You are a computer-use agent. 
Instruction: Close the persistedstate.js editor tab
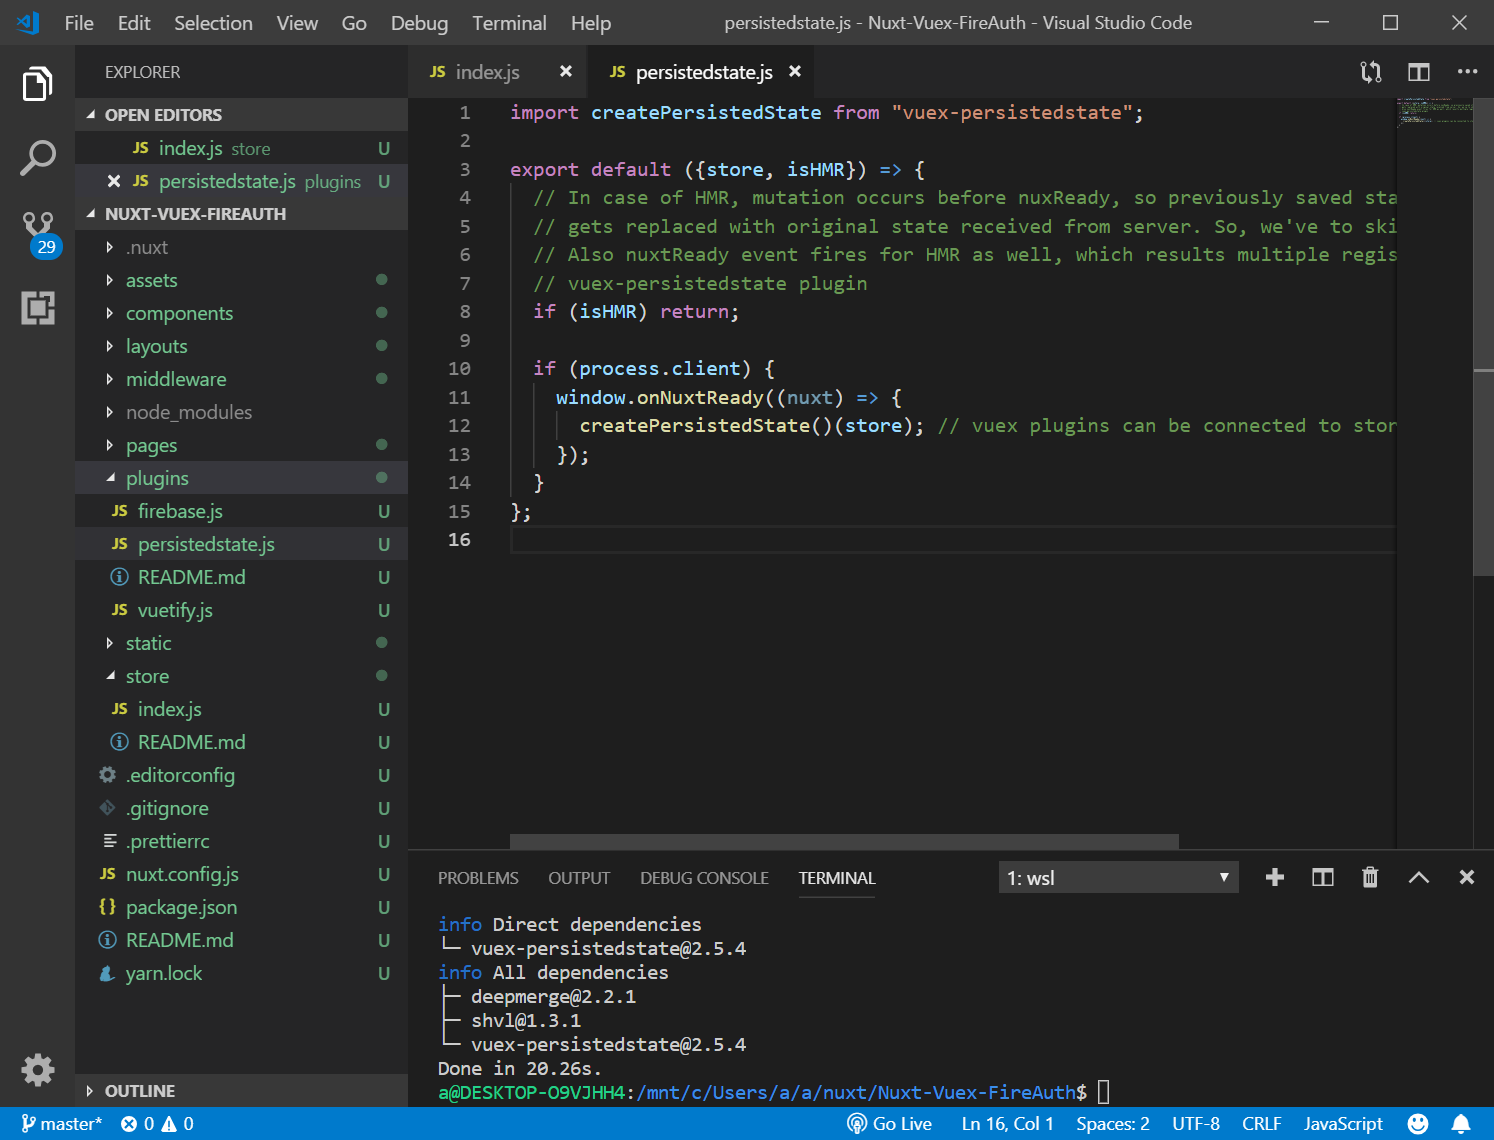pos(795,71)
